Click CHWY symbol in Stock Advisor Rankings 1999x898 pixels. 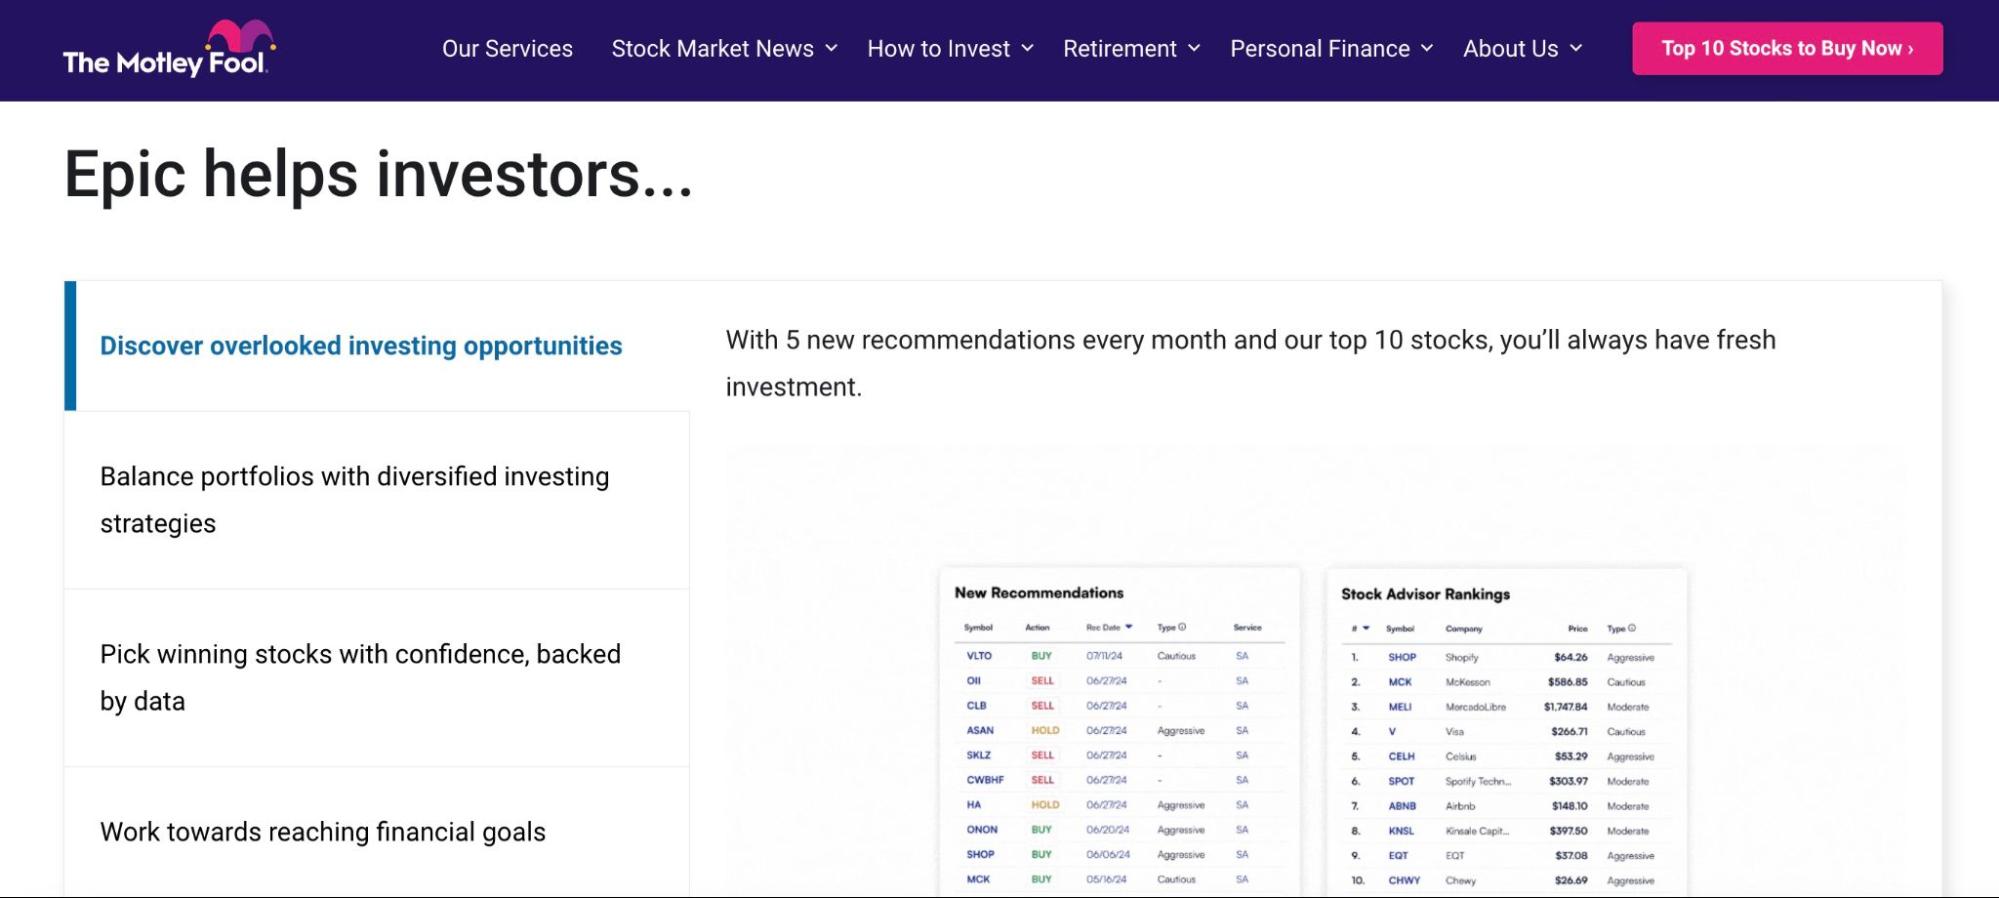pos(1404,880)
